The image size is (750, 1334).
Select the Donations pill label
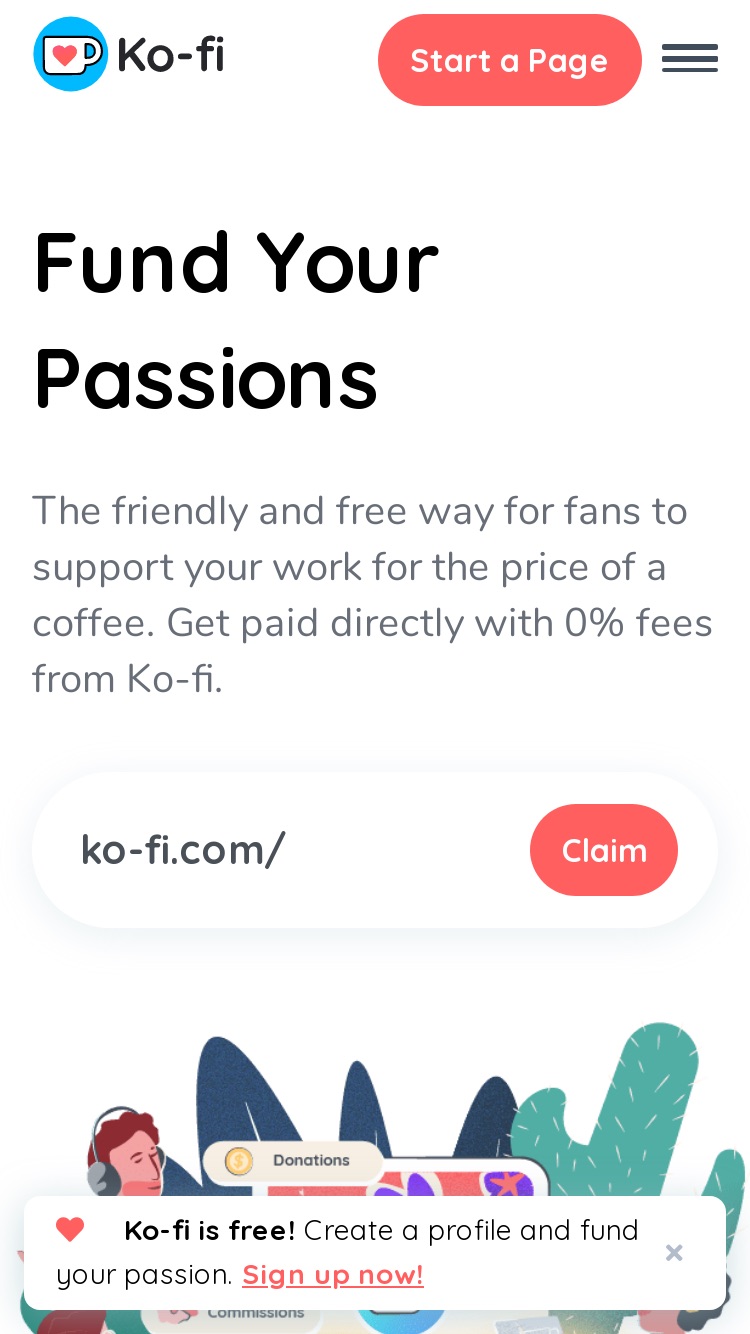(311, 1160)
